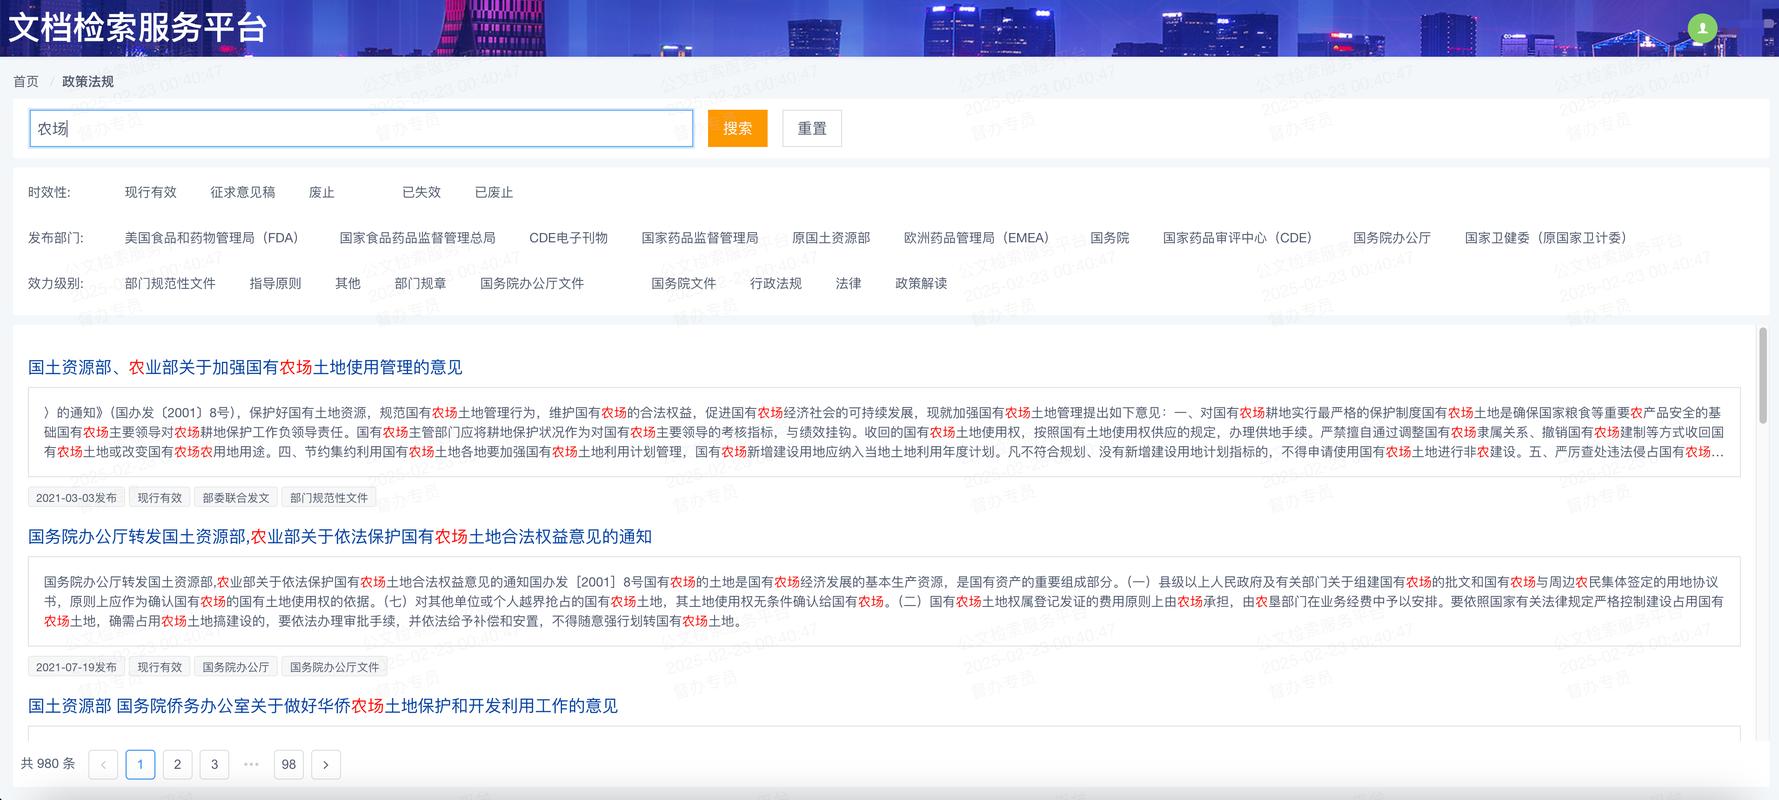The height and width of the screenshot is (800, 1779).
Task: Filter level by 指导原则
Action: tap(275, 283)
